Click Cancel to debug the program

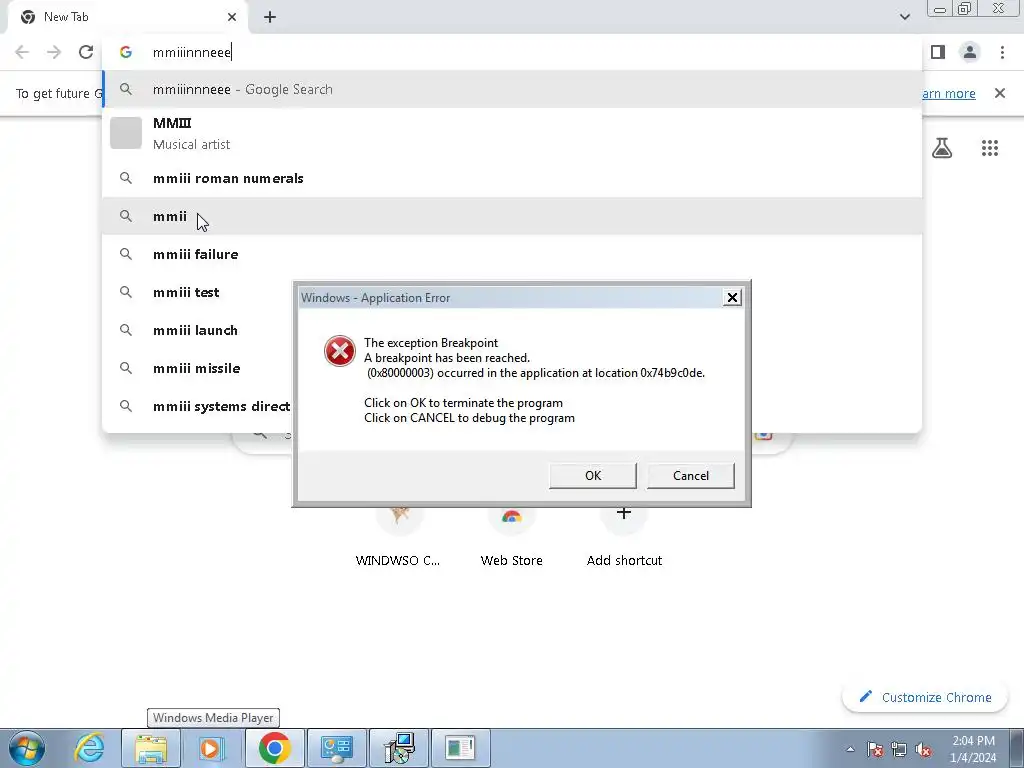coord(690,475)
